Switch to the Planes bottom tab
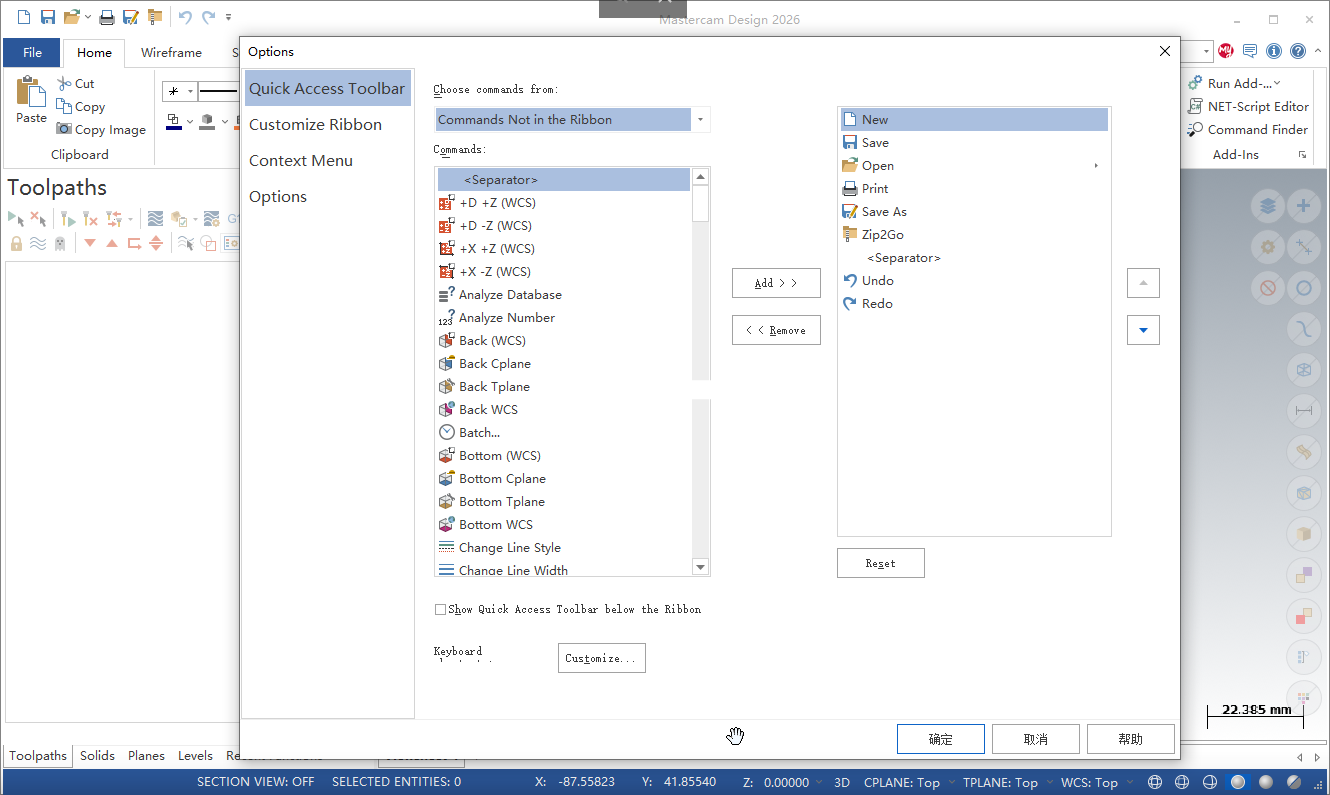 pos(146,756)
